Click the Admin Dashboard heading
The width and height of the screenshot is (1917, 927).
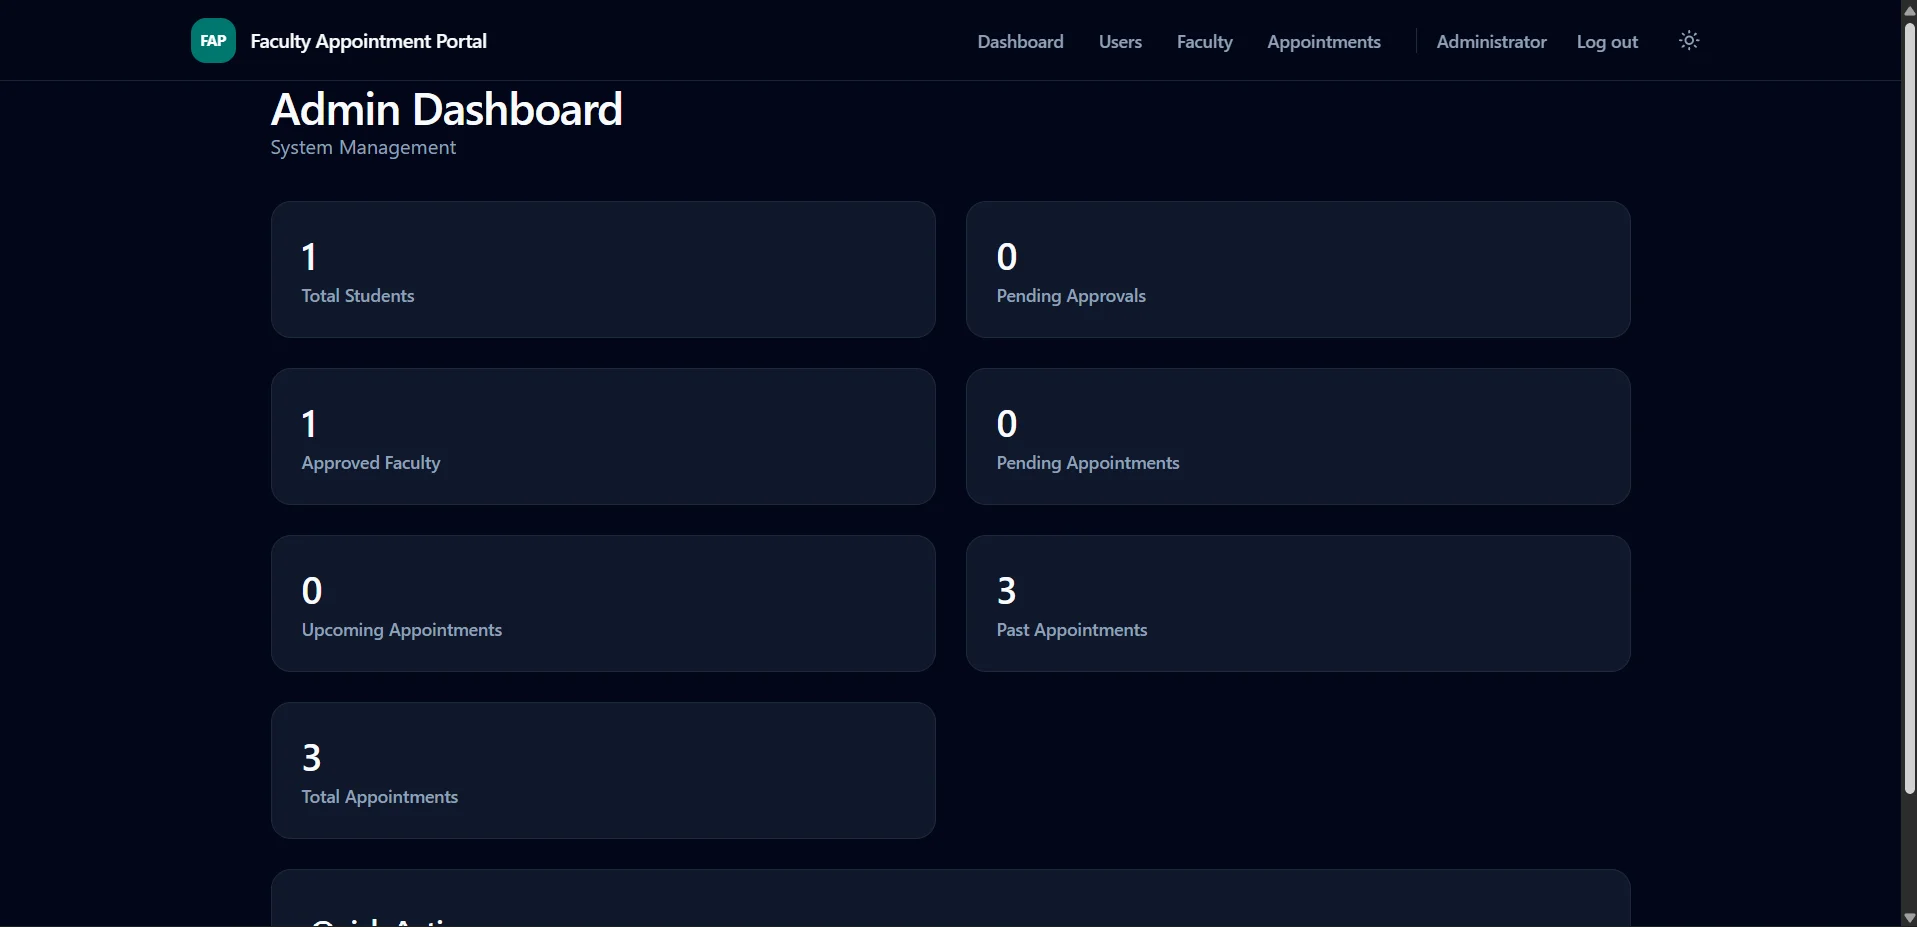point(447,109)
